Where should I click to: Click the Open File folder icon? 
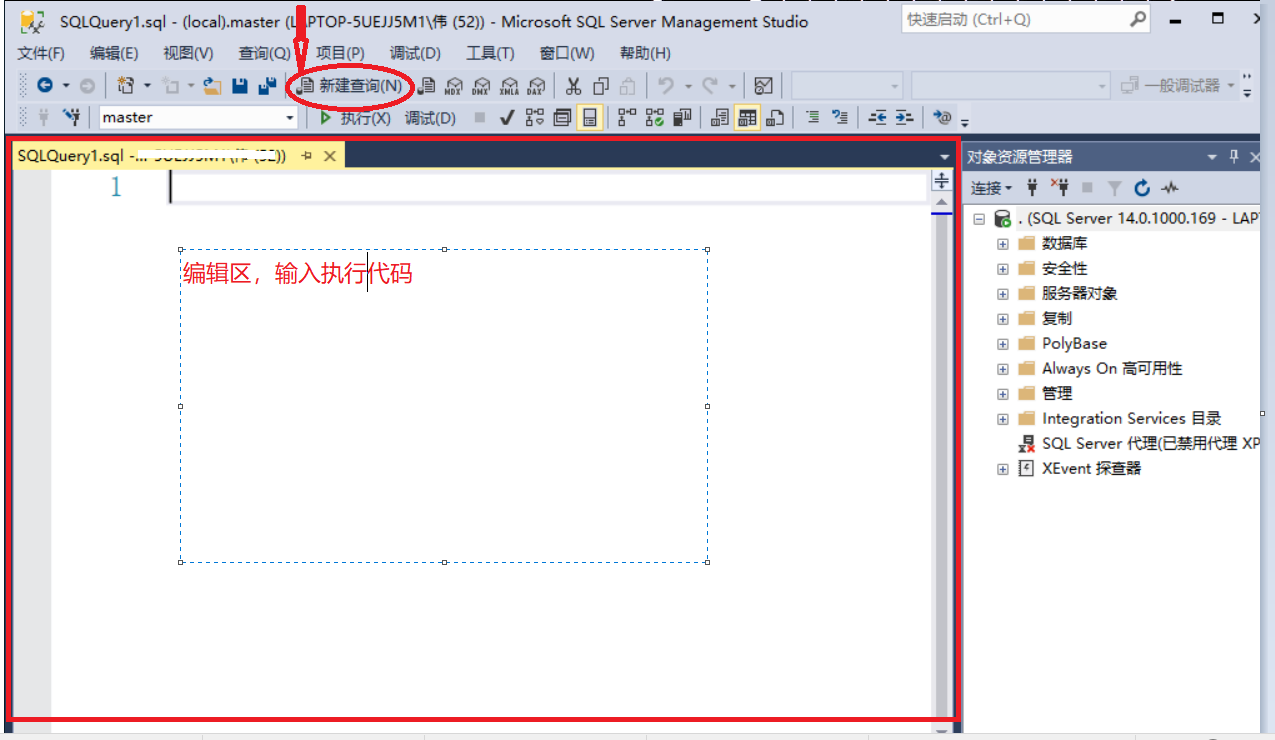[x=212, y=86]
